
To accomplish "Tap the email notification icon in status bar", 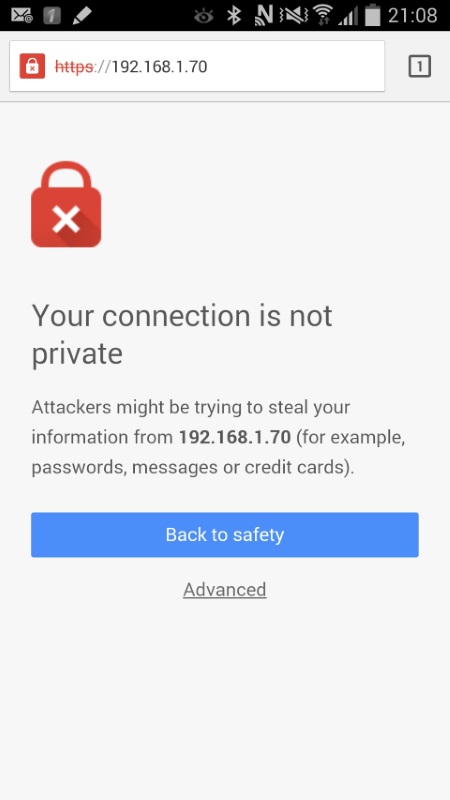I will coord(22,15).
